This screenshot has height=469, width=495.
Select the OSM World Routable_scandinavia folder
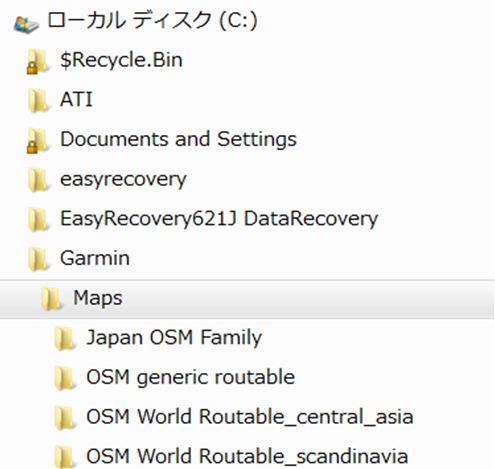click(247, 456)
